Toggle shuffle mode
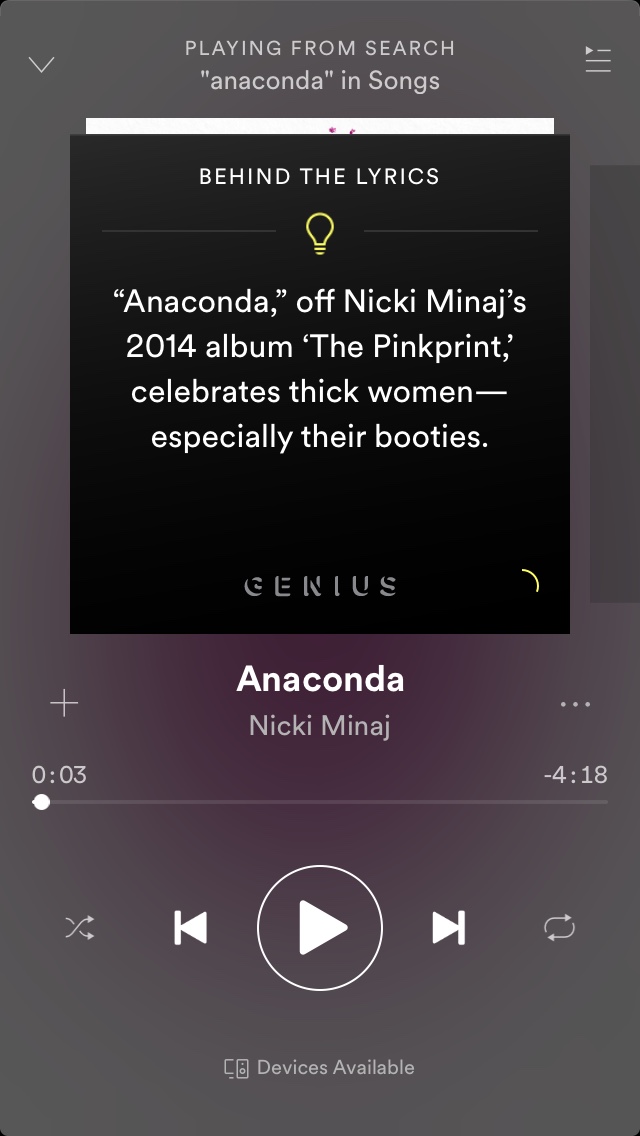The width and height of the screenshot is (640, 1136). [79, 927]
